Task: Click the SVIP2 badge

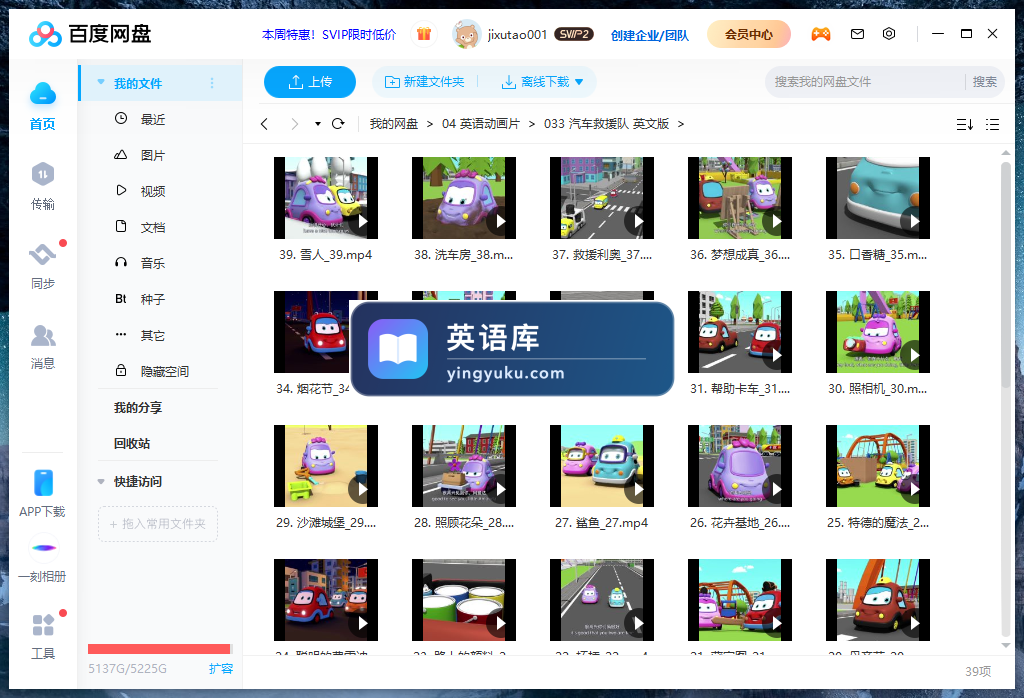Action: 573,34
